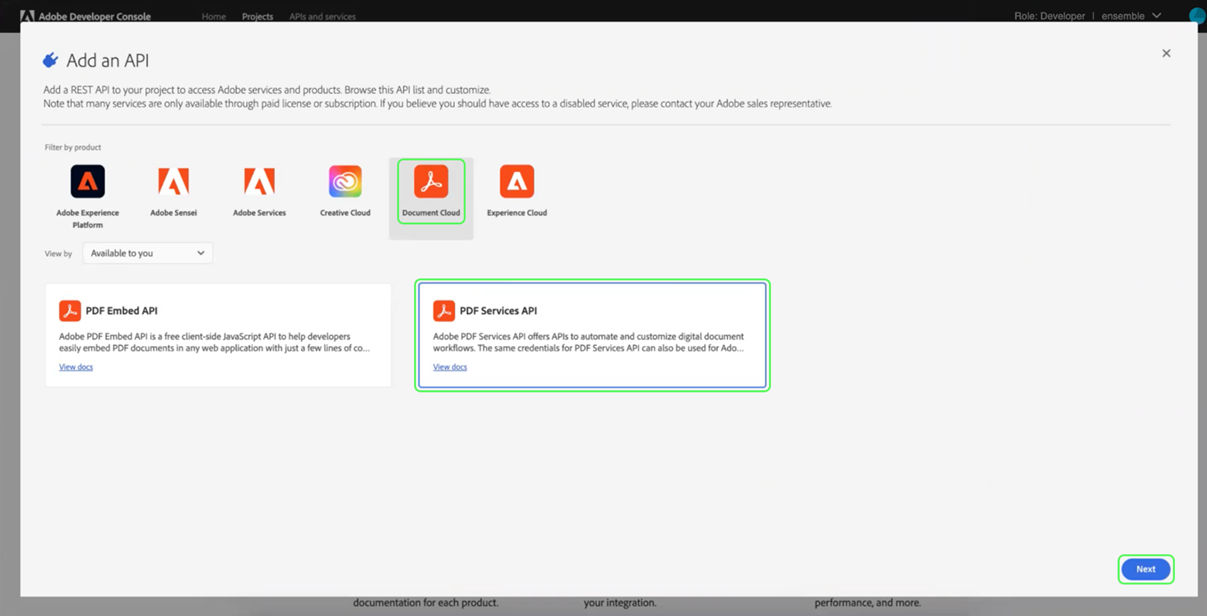Image resolution: width=1207 pixels, height=616 pixels.
Task: Choose the Adobe Services product icon
Action: coord(259,181)
